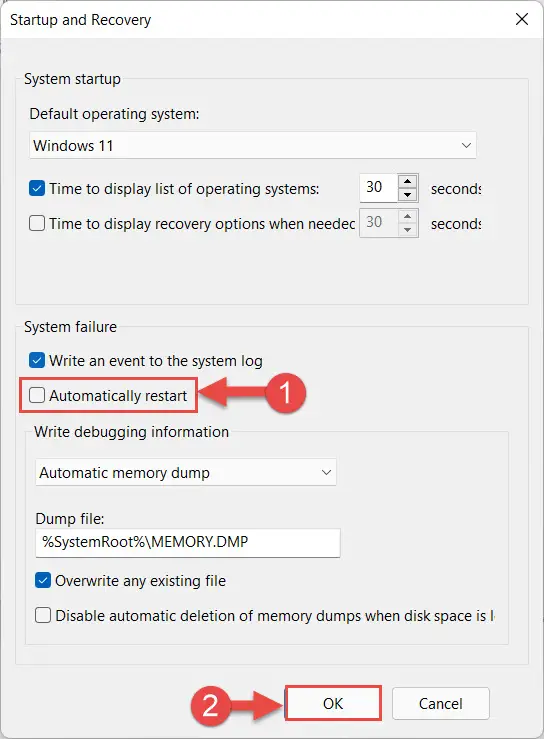
Task: Click the Dump file path text field
Action: (188, 542)
